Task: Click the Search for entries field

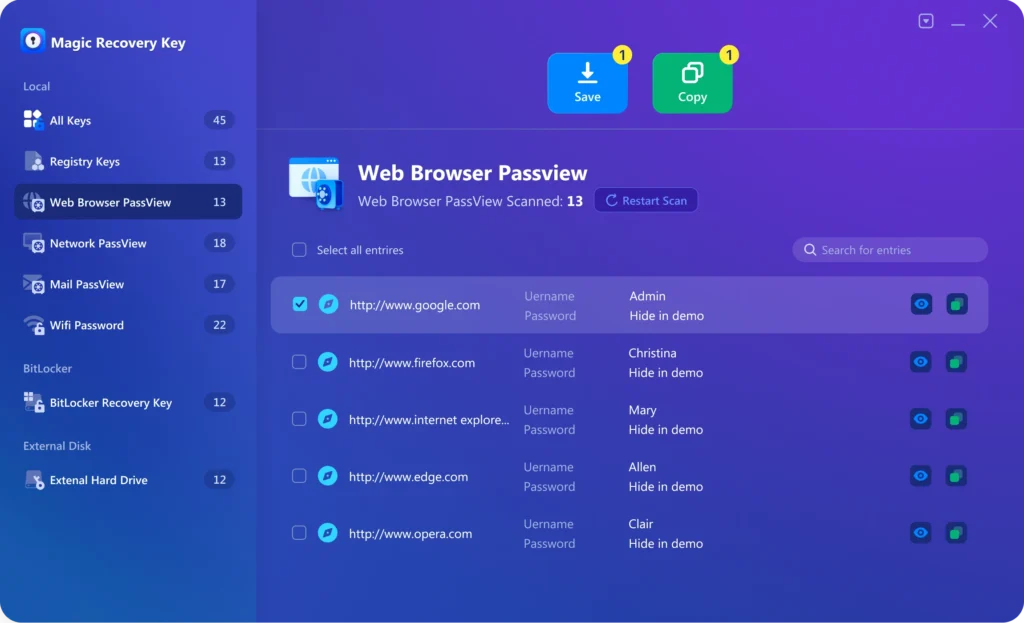Action: click(x=890, y=250)
